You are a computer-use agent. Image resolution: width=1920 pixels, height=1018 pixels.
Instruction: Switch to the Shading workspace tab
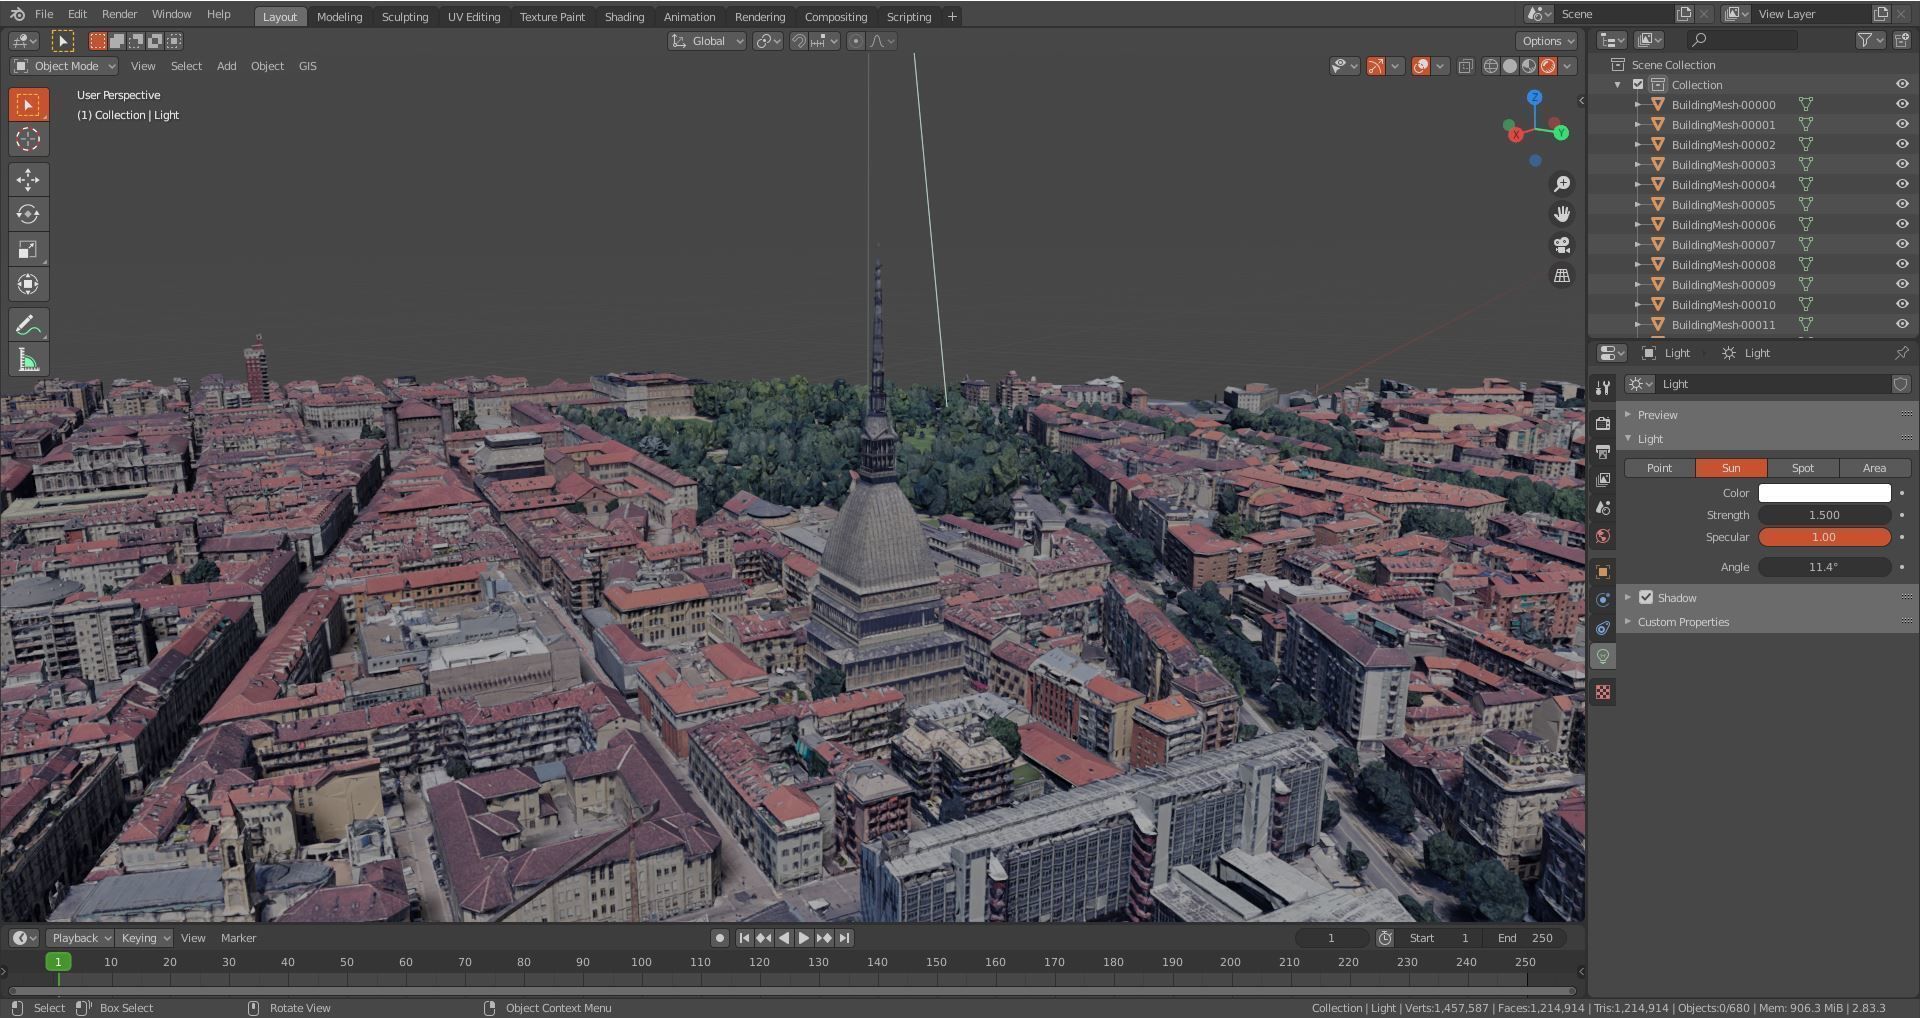pos(624,16)
